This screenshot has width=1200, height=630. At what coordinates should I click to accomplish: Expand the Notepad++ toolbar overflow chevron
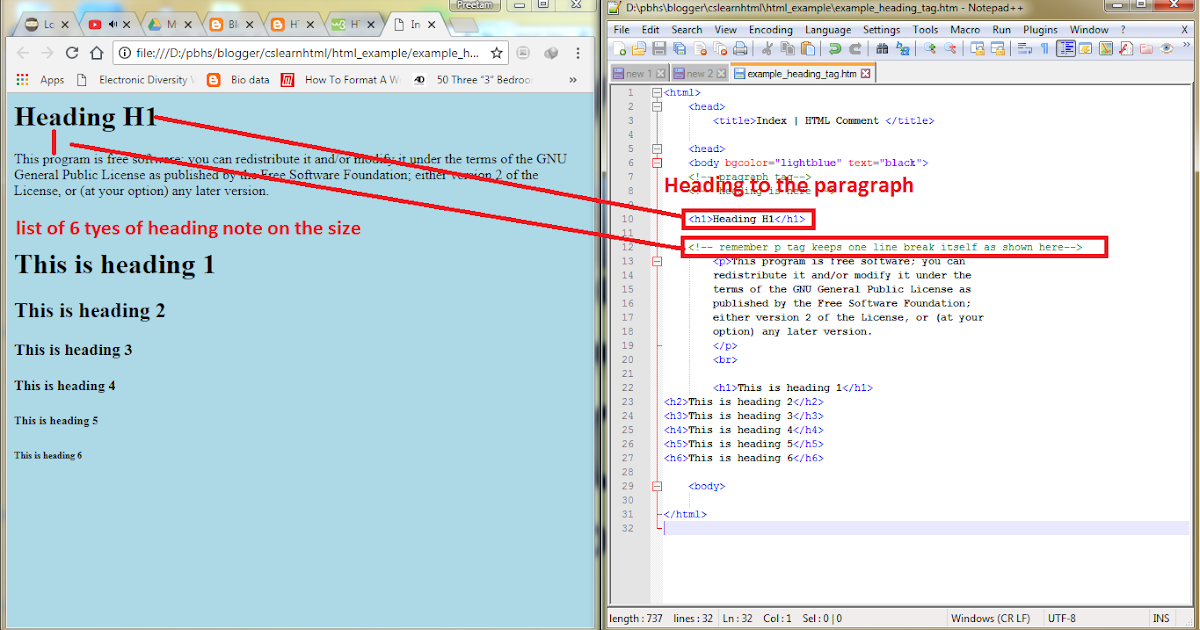click(1187, 45)
